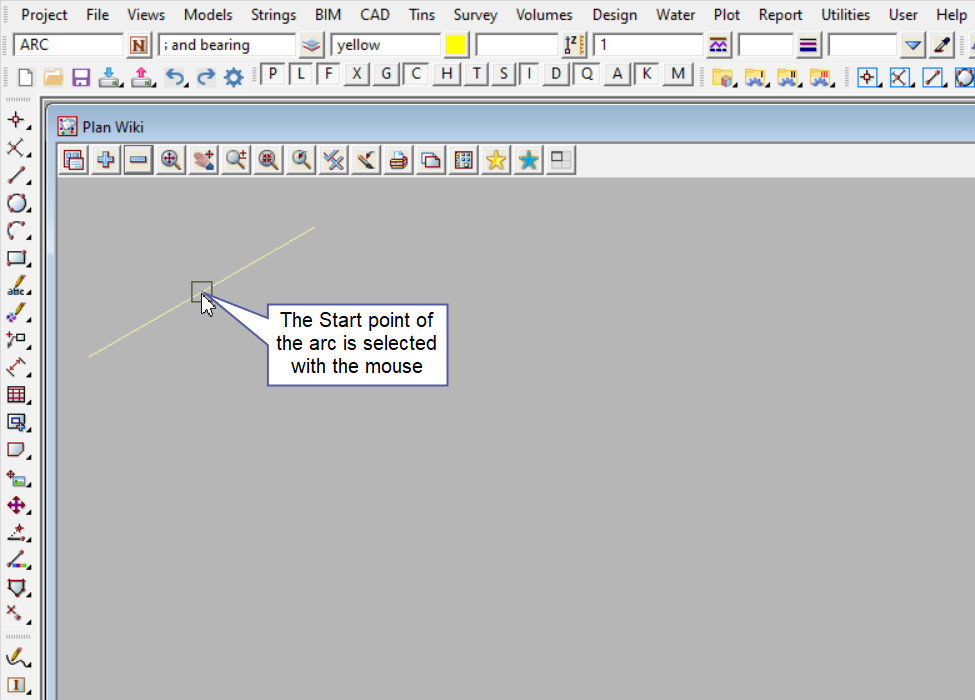This screenshot has width=975, height=700.
Task: Open the Survey menu
Action: [475, 15]
